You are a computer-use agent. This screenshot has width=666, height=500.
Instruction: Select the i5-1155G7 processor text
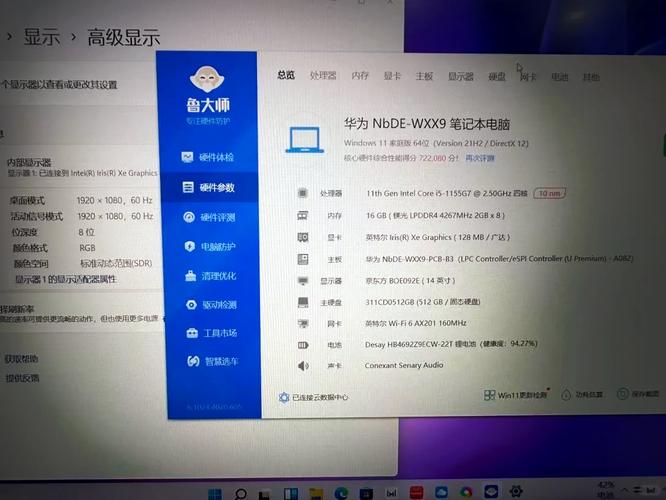(x=447, y=193)
